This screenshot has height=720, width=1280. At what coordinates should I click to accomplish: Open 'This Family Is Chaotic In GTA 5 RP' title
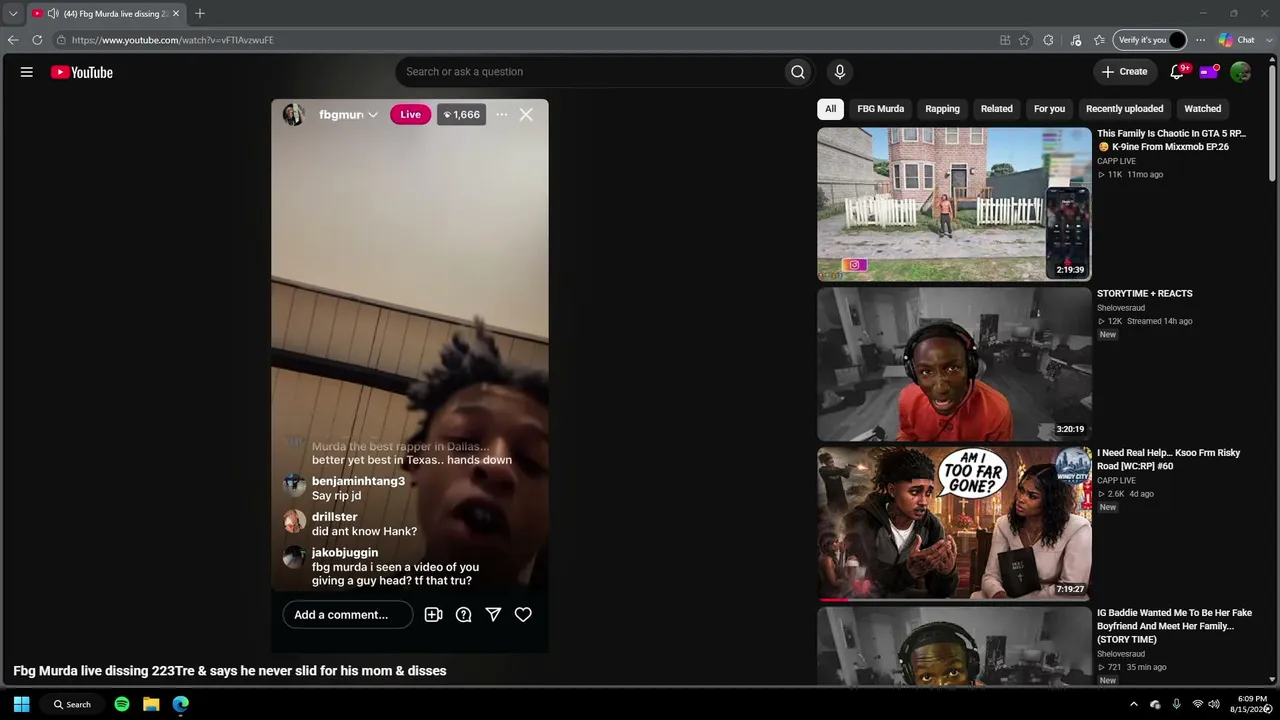[1172, 140]
